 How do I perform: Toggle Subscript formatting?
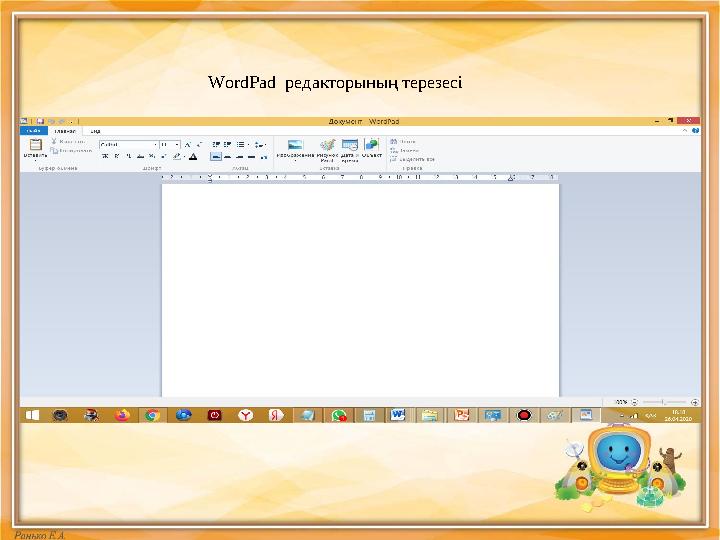coord(152,157)
